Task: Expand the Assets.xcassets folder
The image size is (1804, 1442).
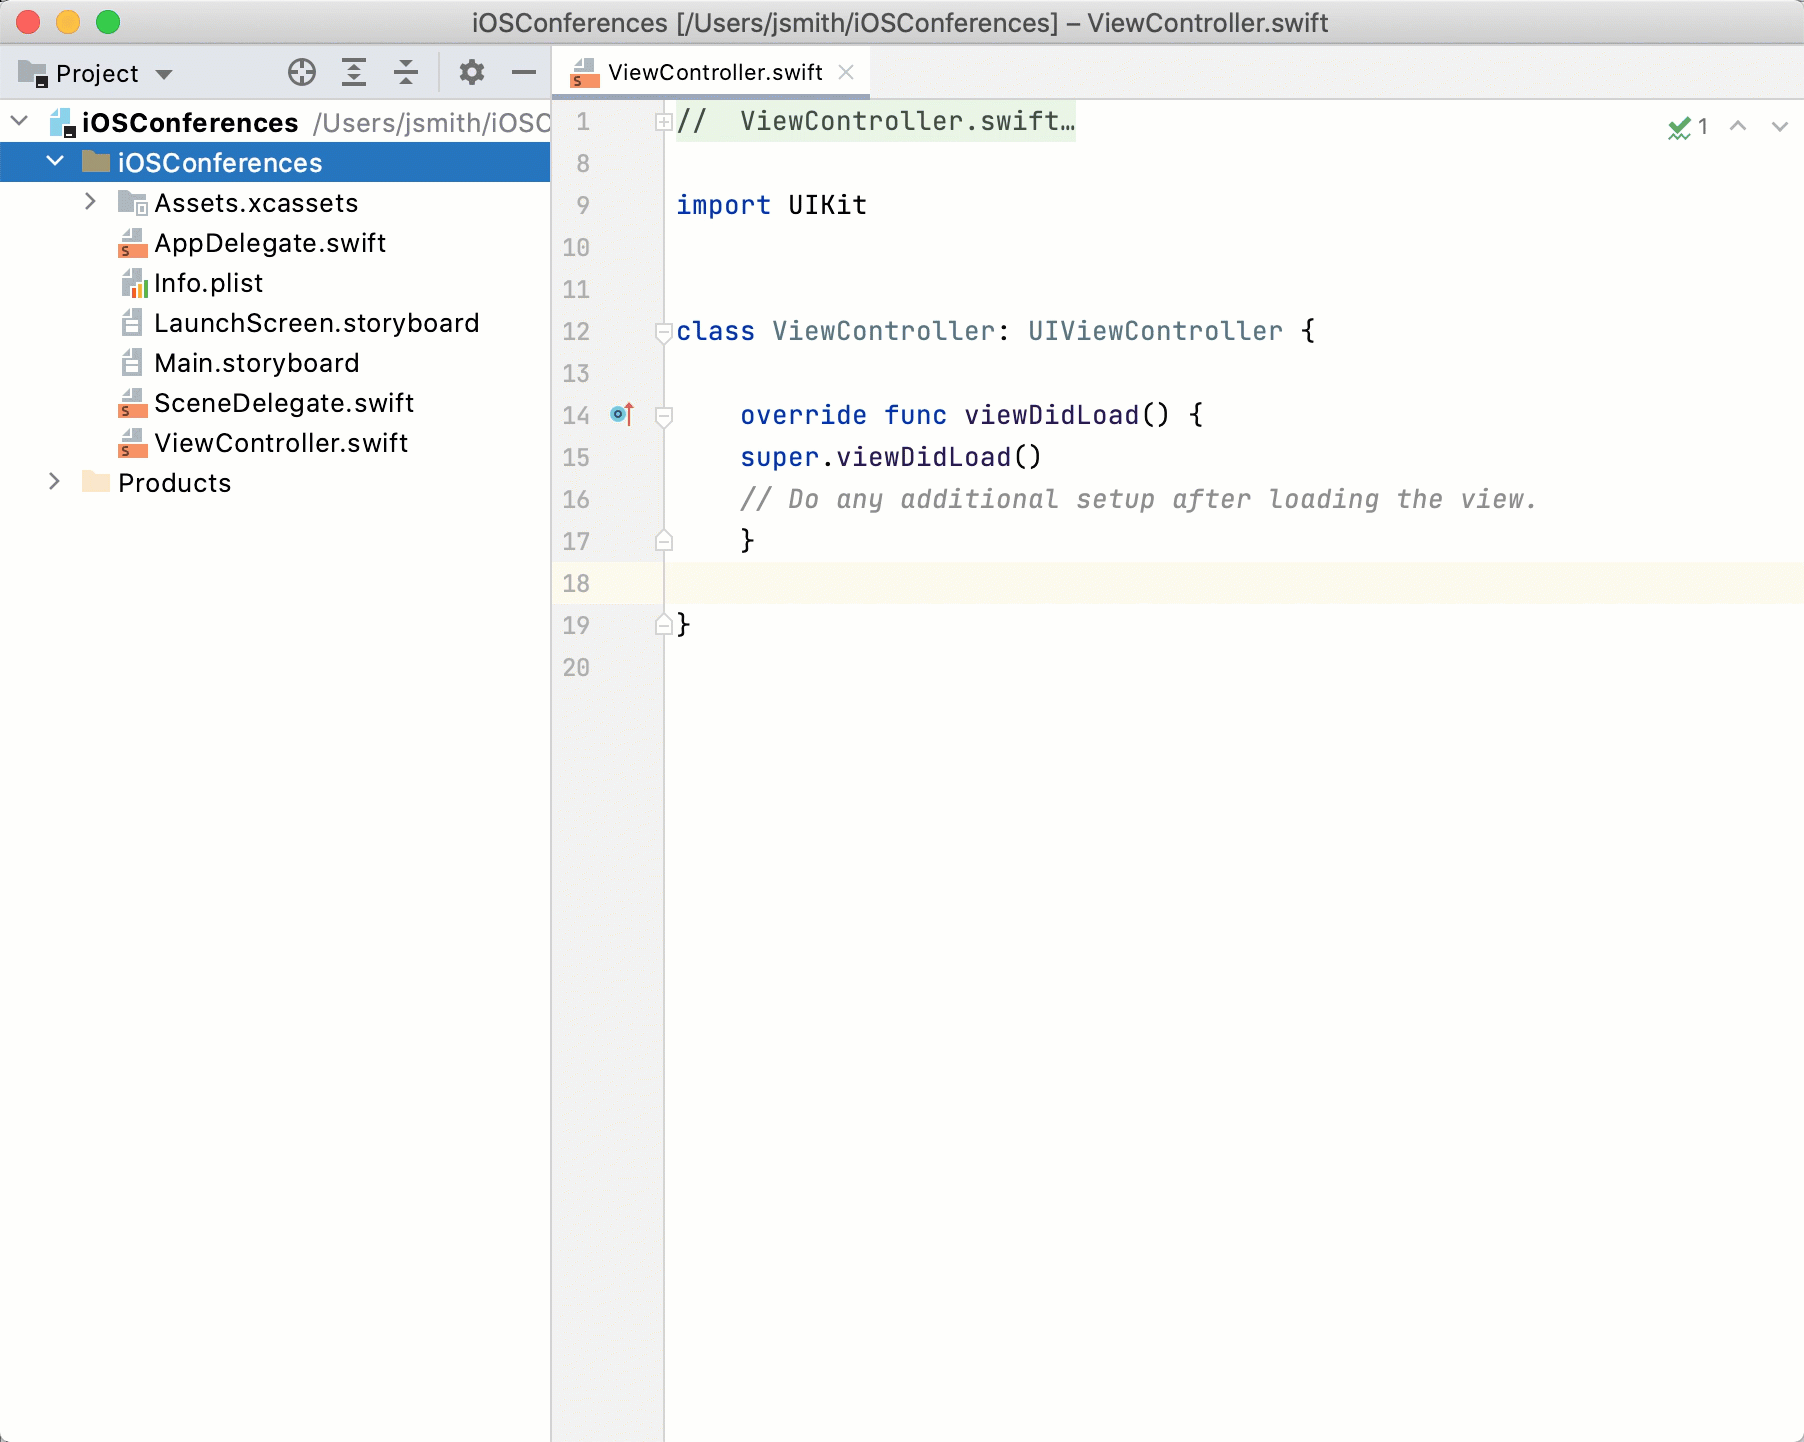Action: tap(90, 202)
